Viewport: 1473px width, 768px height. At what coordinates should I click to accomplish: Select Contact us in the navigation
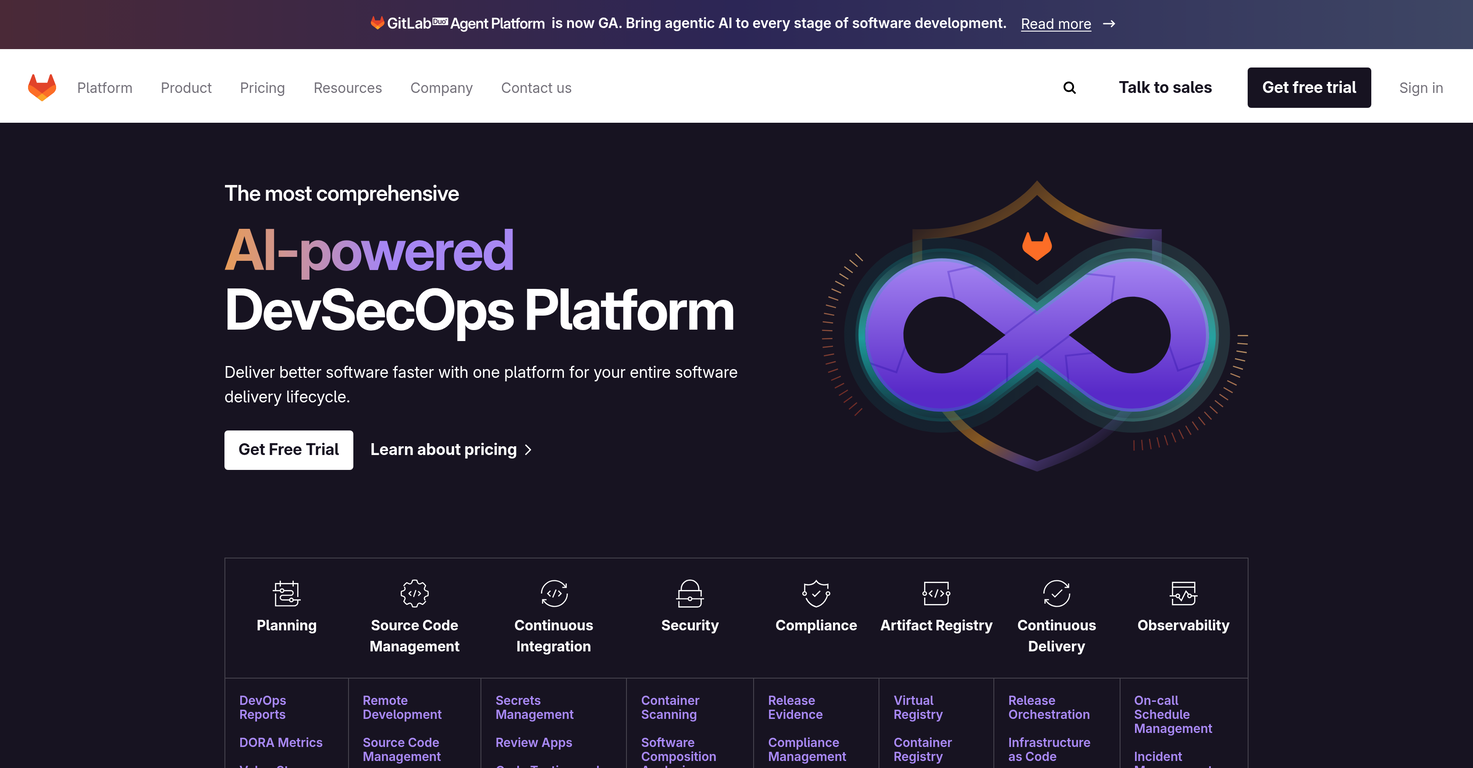(x=536, y=87)
